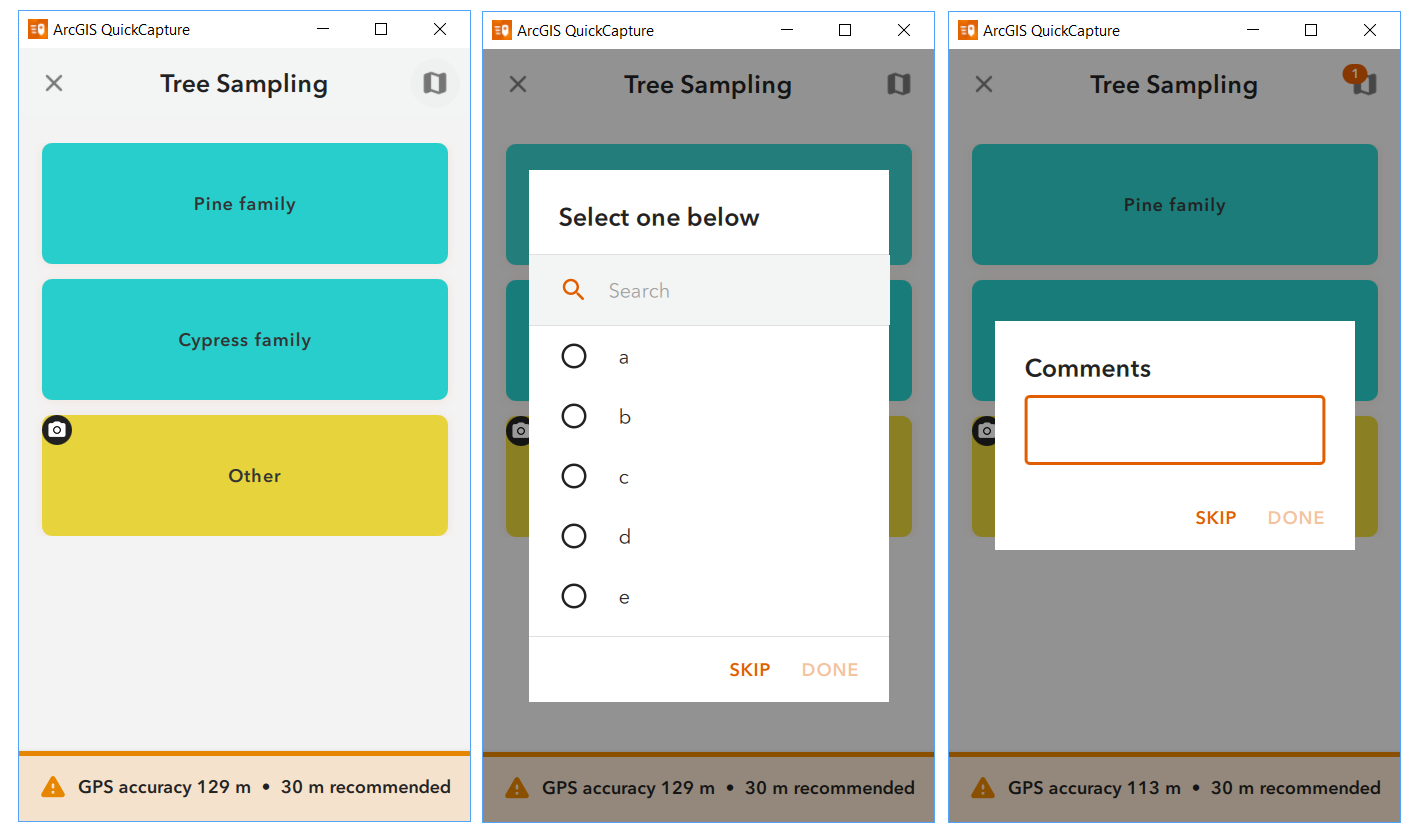The width and height of the screenshot is (1416, 840).
Task: Click the warning icon beside GPS accuracy 113 m
Action: pos(982,787)
